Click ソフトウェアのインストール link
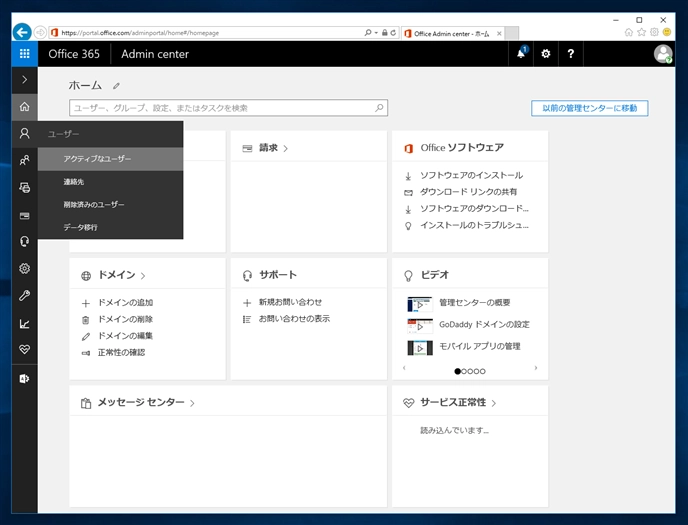Image resolution: width=688 pixels, height=525 pixels. pos(471,175)
